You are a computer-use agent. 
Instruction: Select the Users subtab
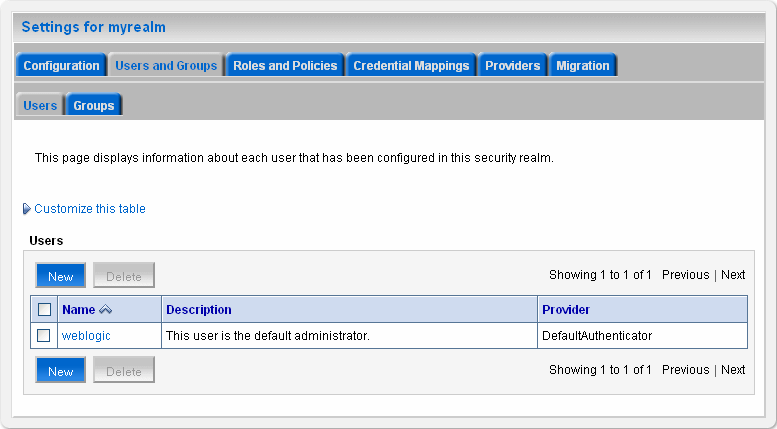(40, 105)
